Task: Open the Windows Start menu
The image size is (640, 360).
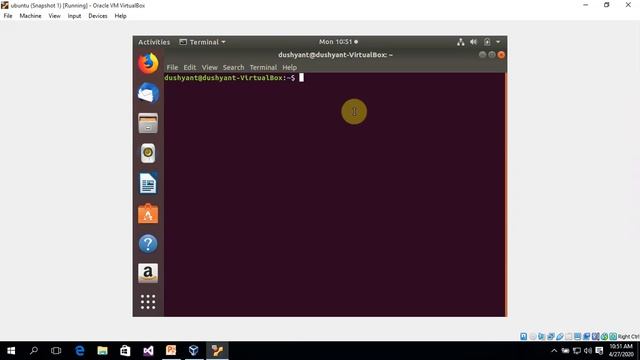Action: 11,351
